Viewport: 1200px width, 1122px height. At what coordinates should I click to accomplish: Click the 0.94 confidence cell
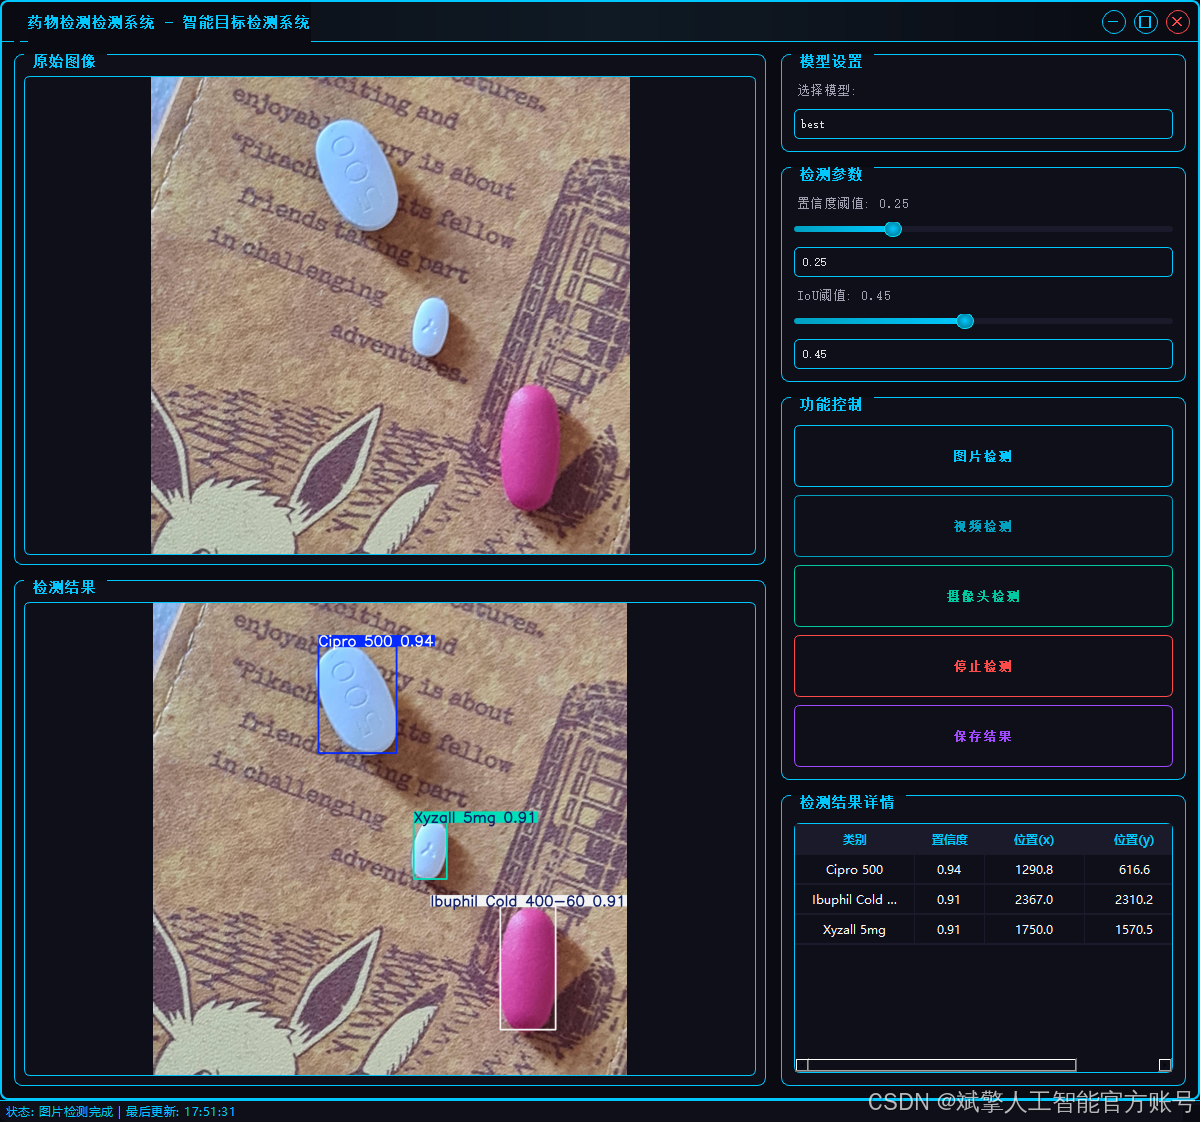coord(949,870)
